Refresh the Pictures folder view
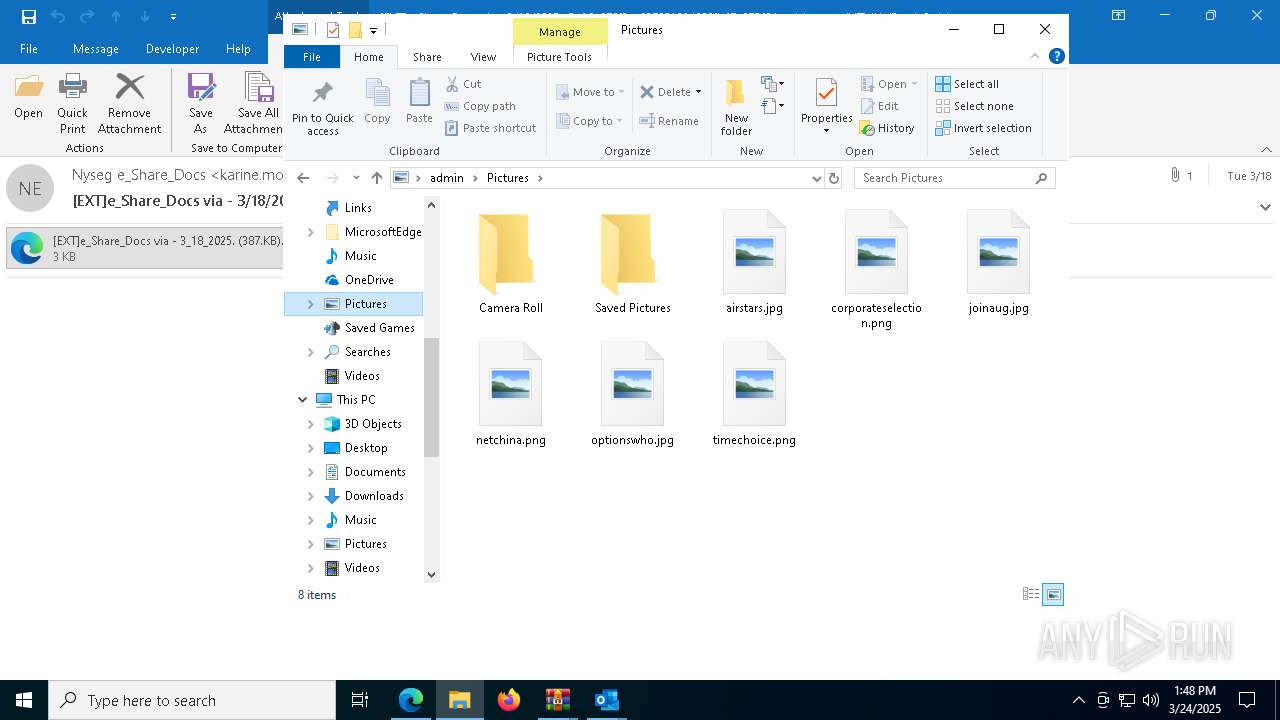The height and width of the screenshot is (720, 1280). 834,178
